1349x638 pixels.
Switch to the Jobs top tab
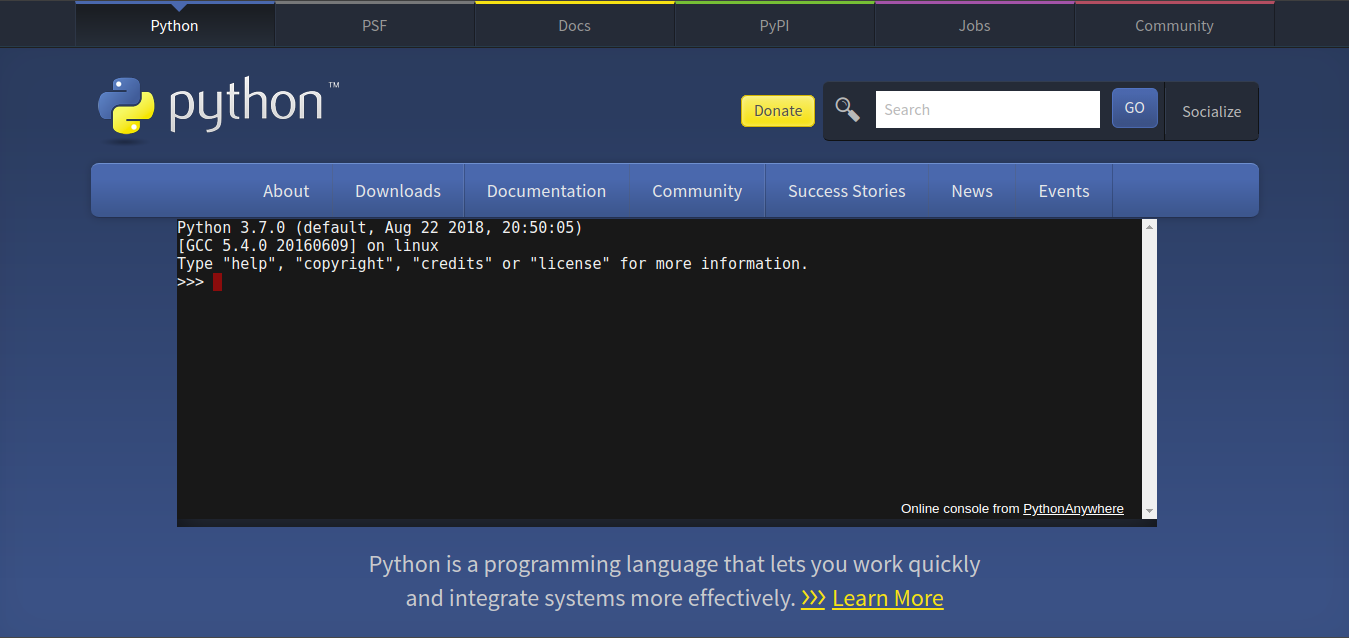[x=974, y=26]
